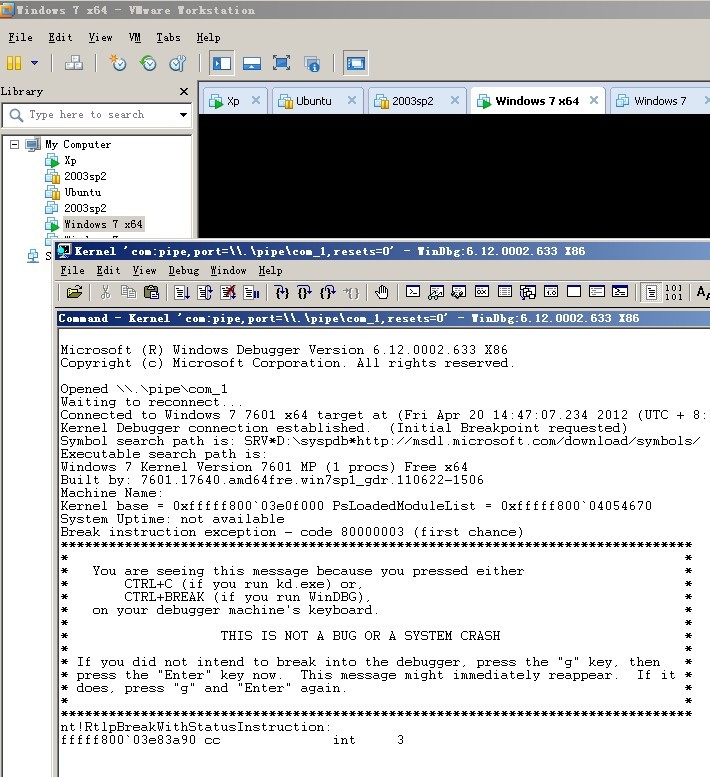Close the Windows 7 x64 tab

click(594, 101)
